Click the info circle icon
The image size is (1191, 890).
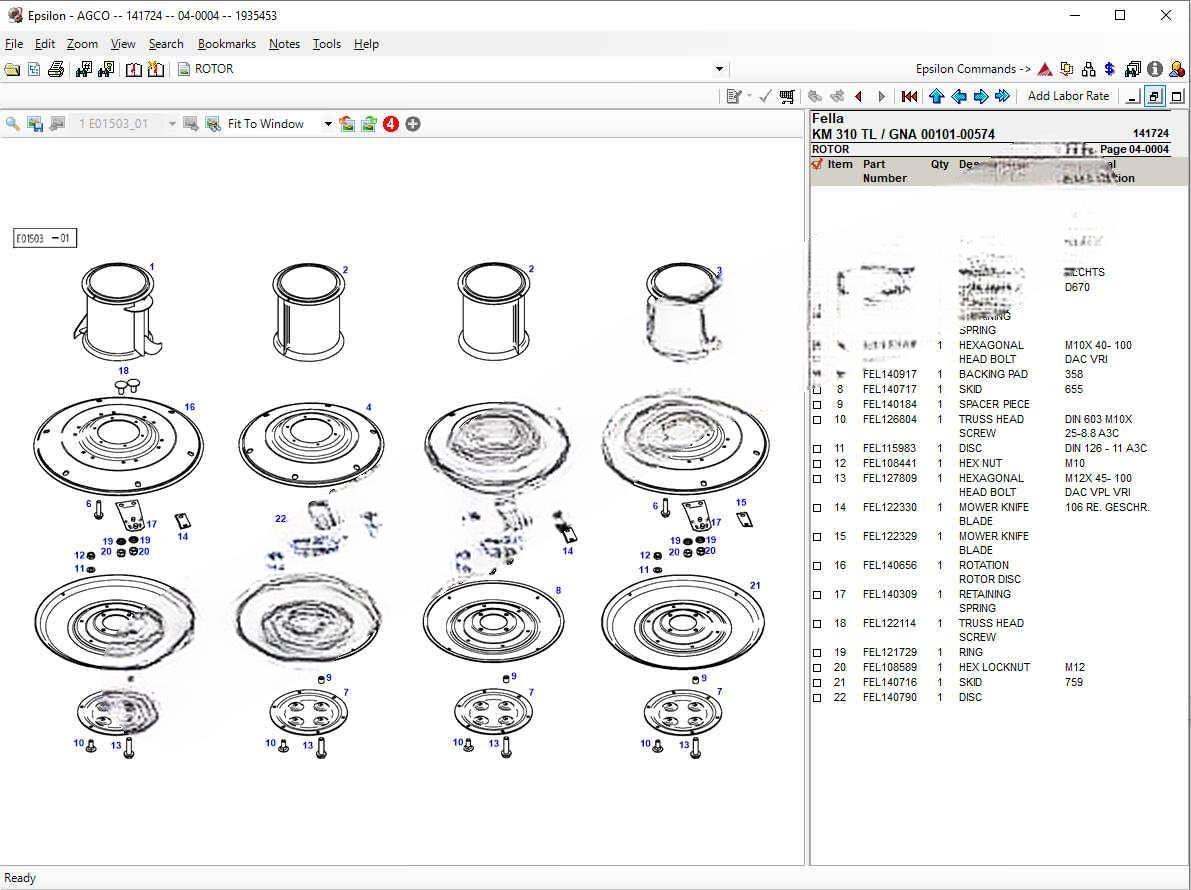[x=1155, y=69]
